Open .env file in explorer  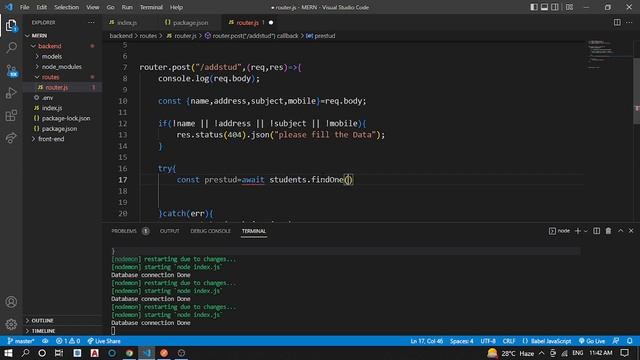tap(62, 98)
